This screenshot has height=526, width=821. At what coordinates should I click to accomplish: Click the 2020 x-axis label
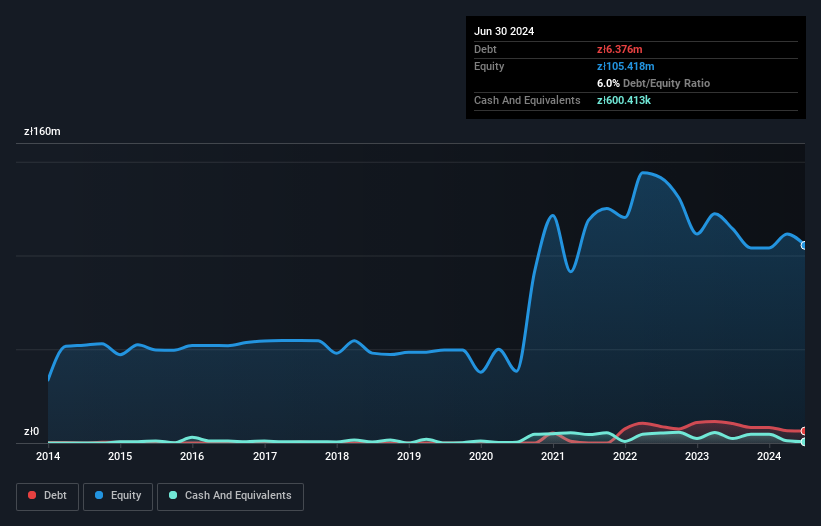click(481, 456)
